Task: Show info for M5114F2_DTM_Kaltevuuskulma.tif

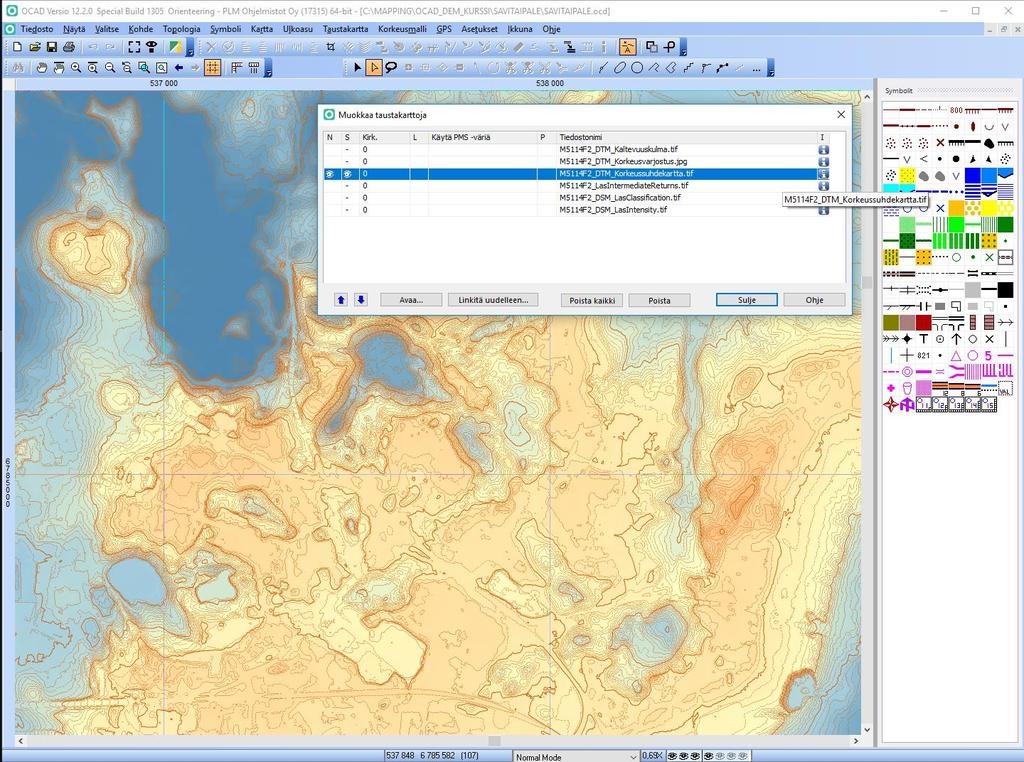Action: tap(824, 150)
